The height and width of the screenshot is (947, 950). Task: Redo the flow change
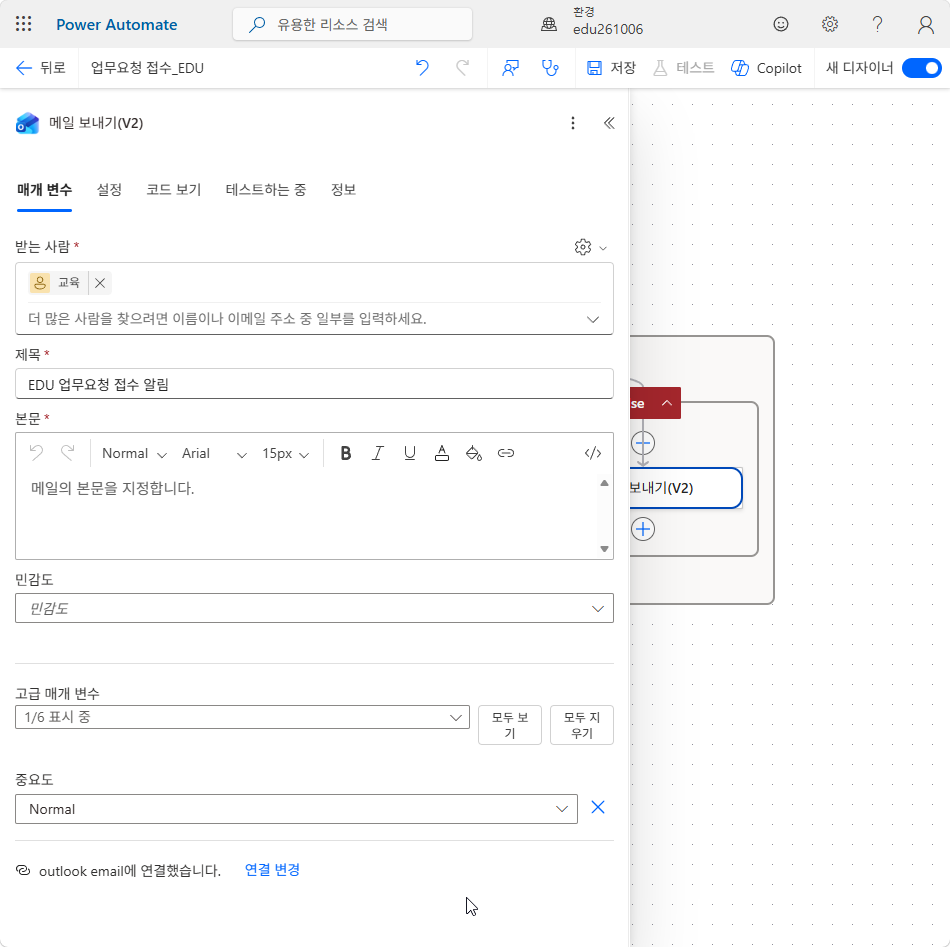click(x=462, y=68)
